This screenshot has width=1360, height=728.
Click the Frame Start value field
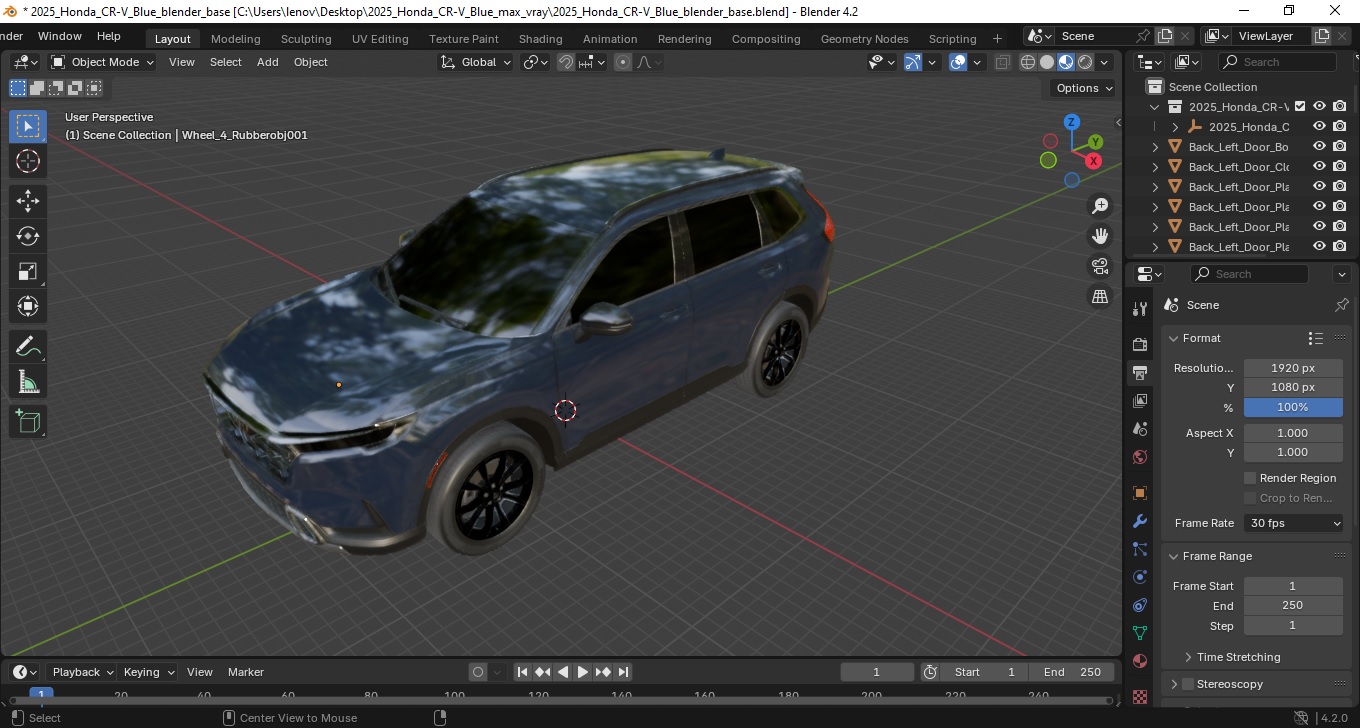(x=1293, y=586)
